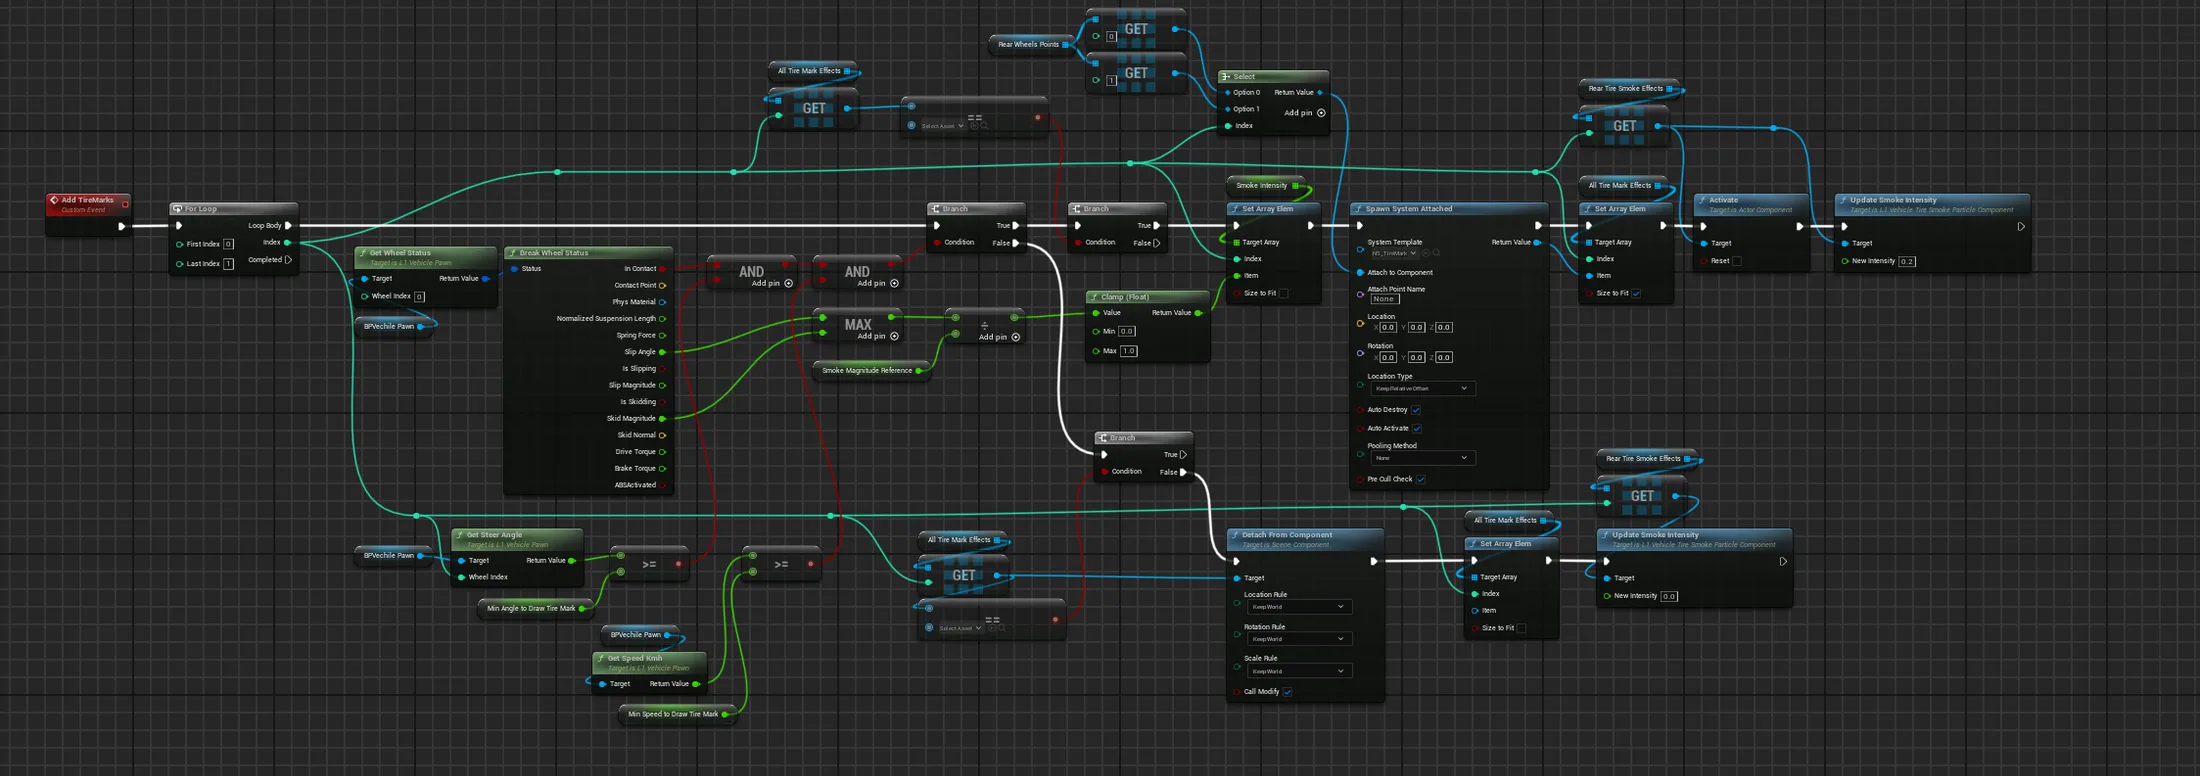Click the Smoke Magnitude Reference variable output pin

[919, 371]
